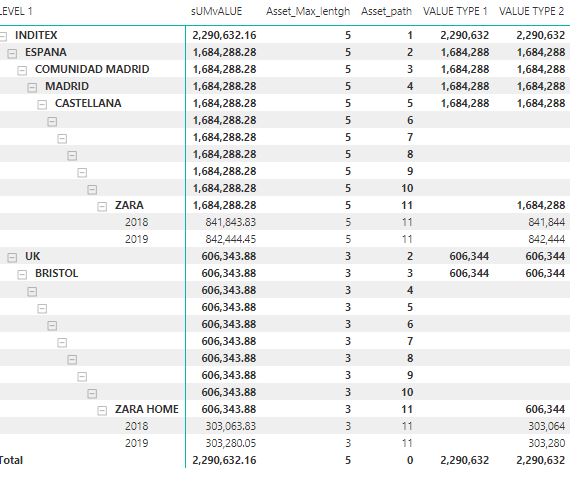Click the 841,843.83 sUMvALUE cell

[x=231, y=222]
